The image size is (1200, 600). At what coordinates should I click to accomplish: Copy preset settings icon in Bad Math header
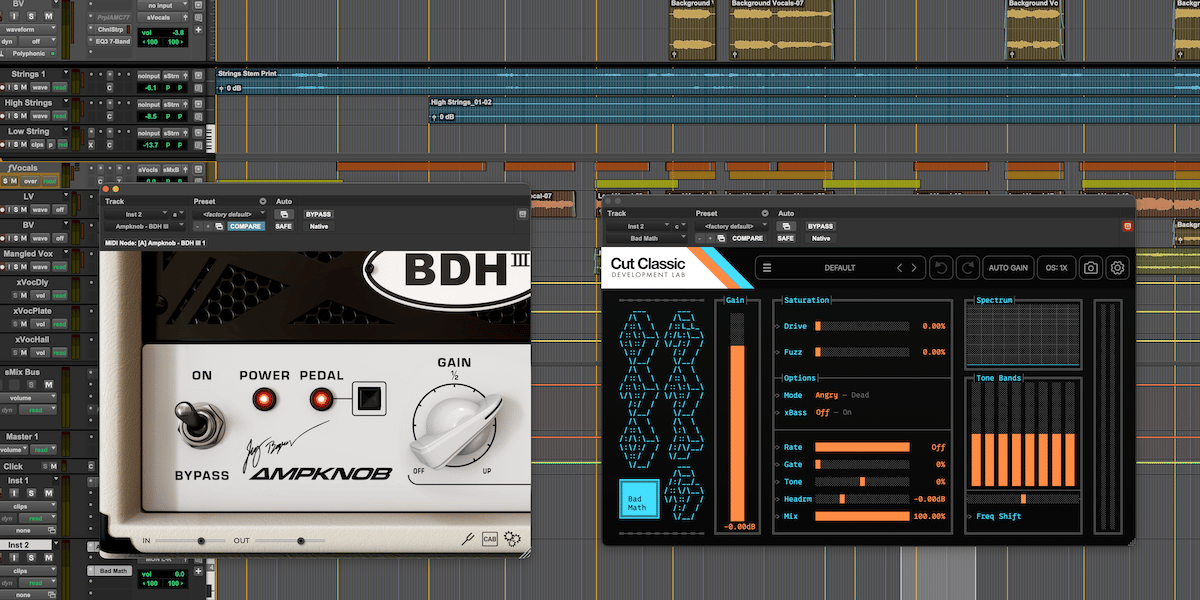tap(720, 238)
